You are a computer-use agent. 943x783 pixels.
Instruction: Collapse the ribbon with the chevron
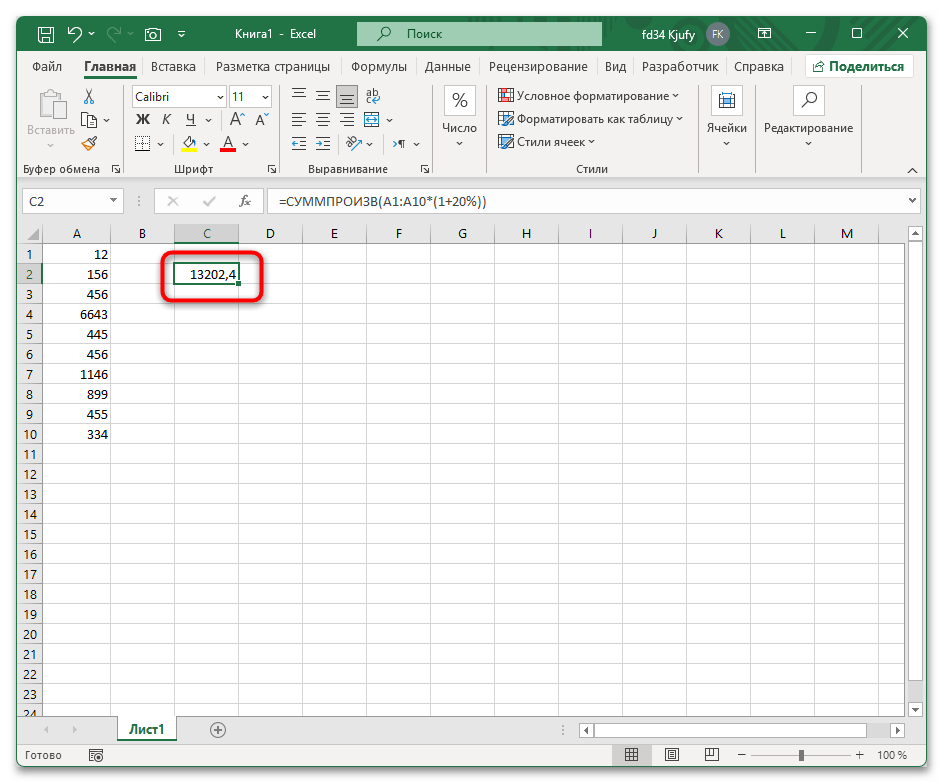pos(912,171)
